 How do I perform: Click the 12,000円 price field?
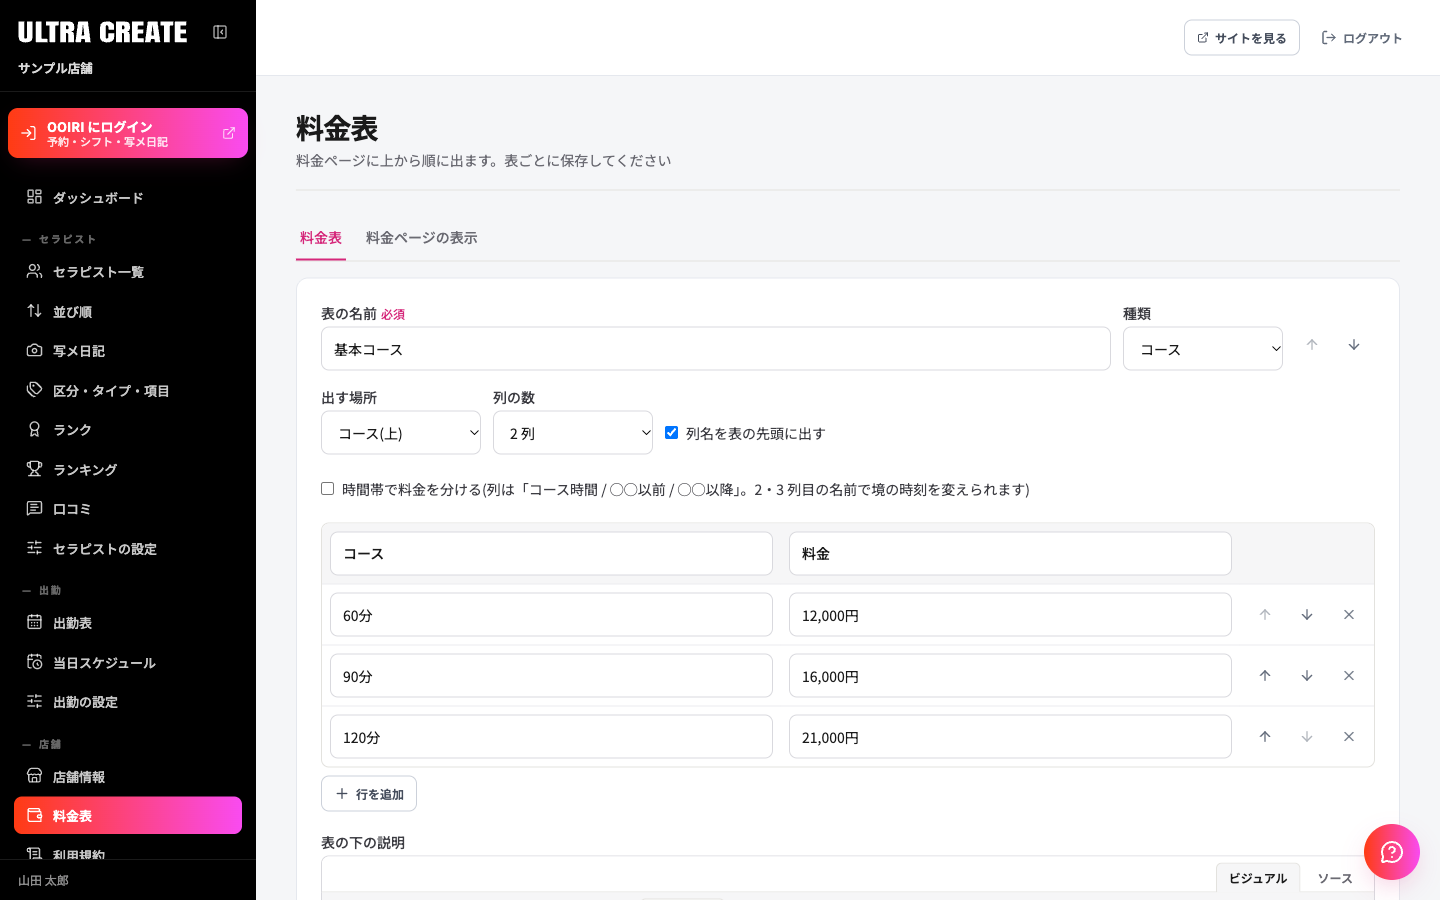[1010, 615]
